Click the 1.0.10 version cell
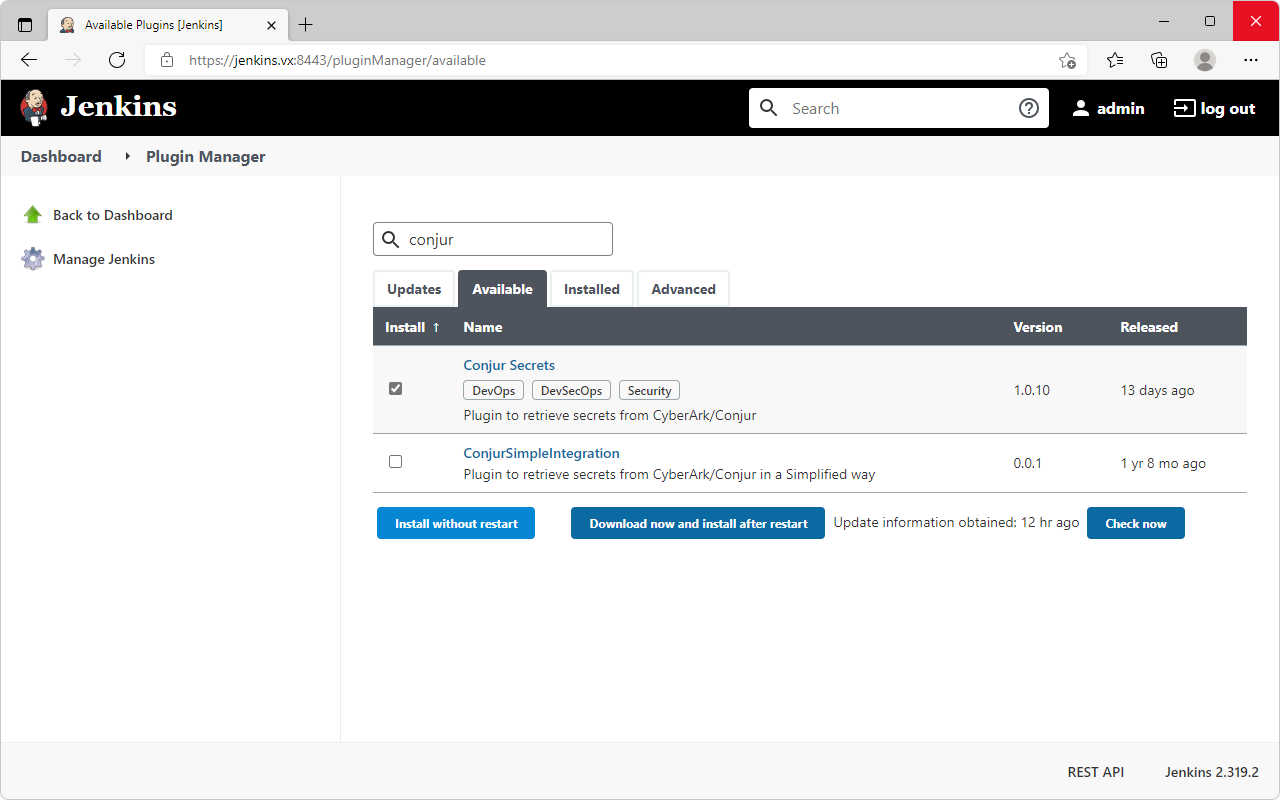 [x=1031, y=390]
